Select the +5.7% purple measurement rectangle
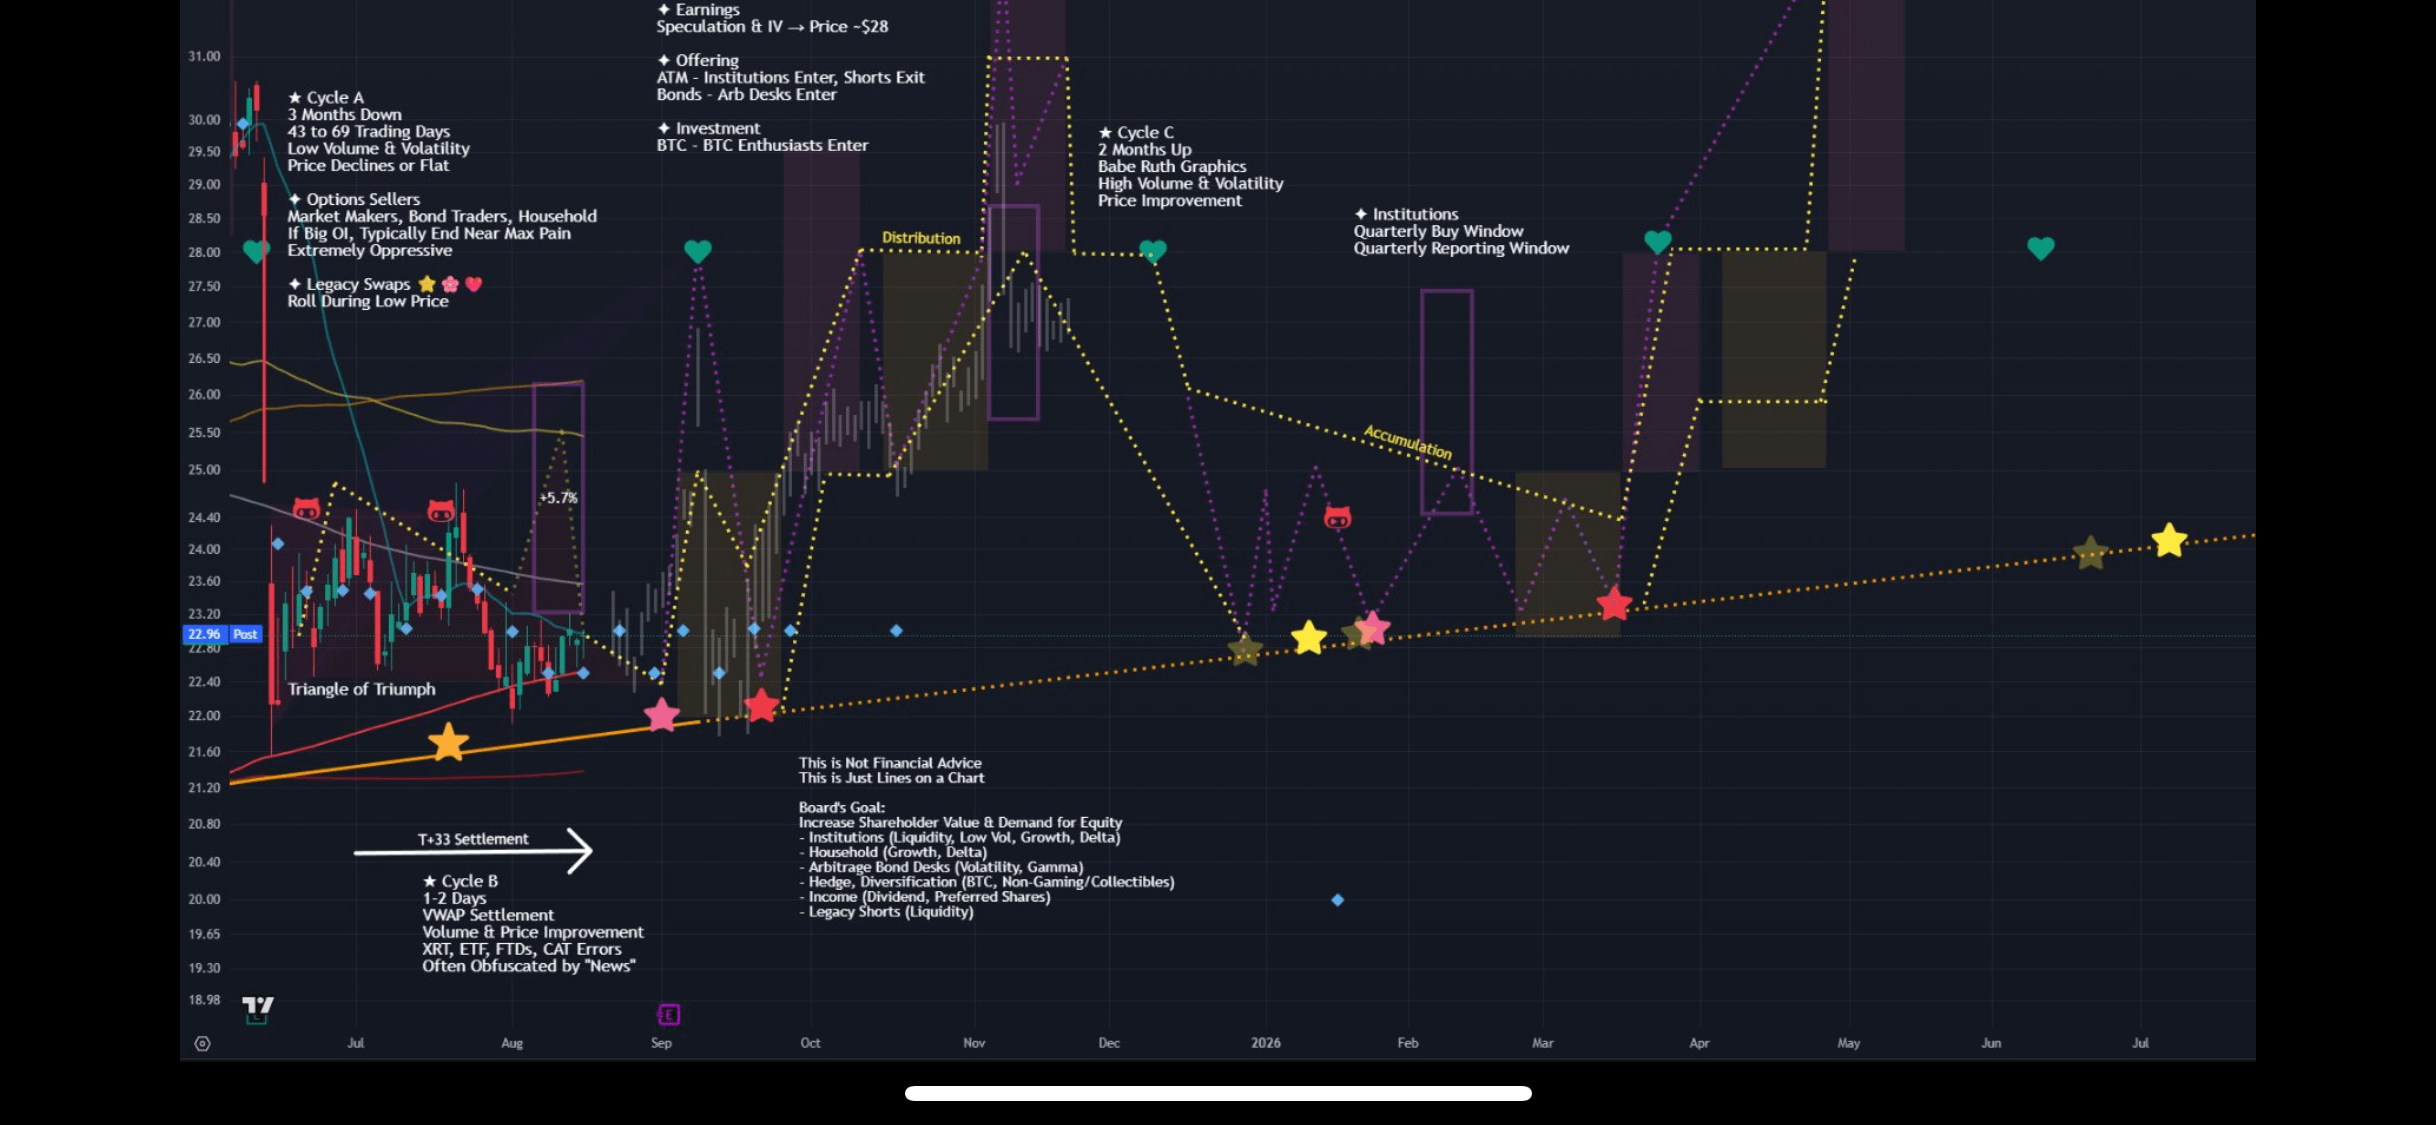Screen dimensions: 2436x1125 click(558, 498)
